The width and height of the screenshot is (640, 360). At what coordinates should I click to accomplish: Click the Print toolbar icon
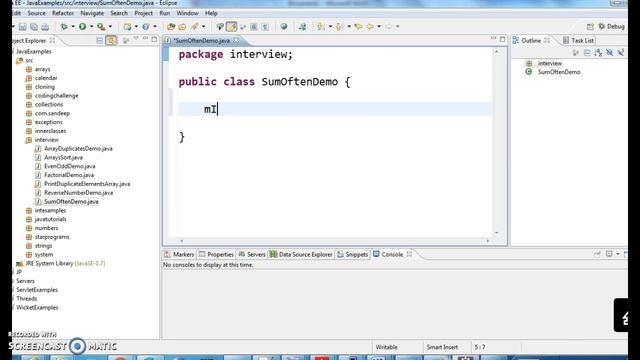pos(45,27)
